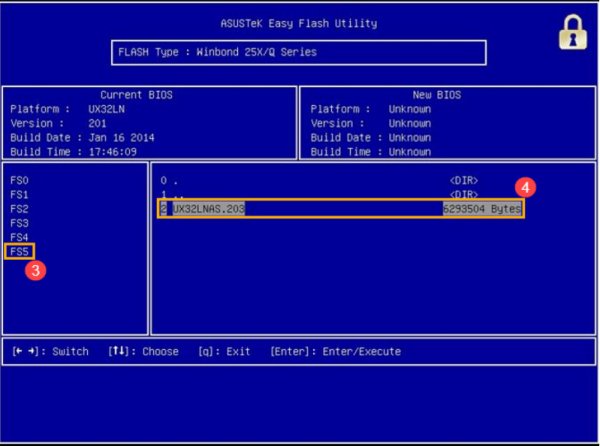This screenshot has width=600, height=446.
Task: Select the FS3 file system
Action: [19, 223]
